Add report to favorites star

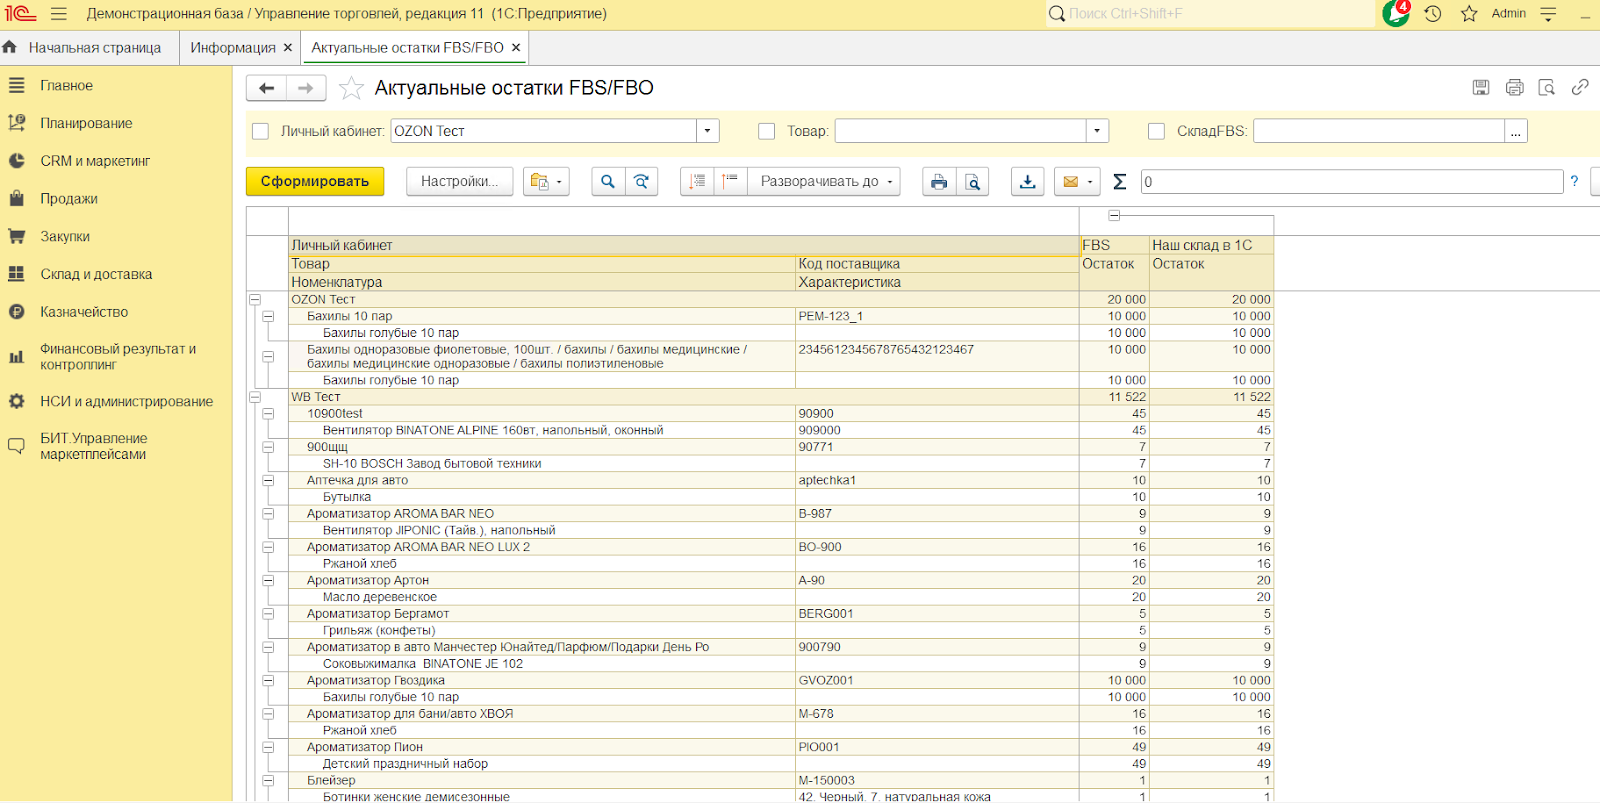[351, 88]
